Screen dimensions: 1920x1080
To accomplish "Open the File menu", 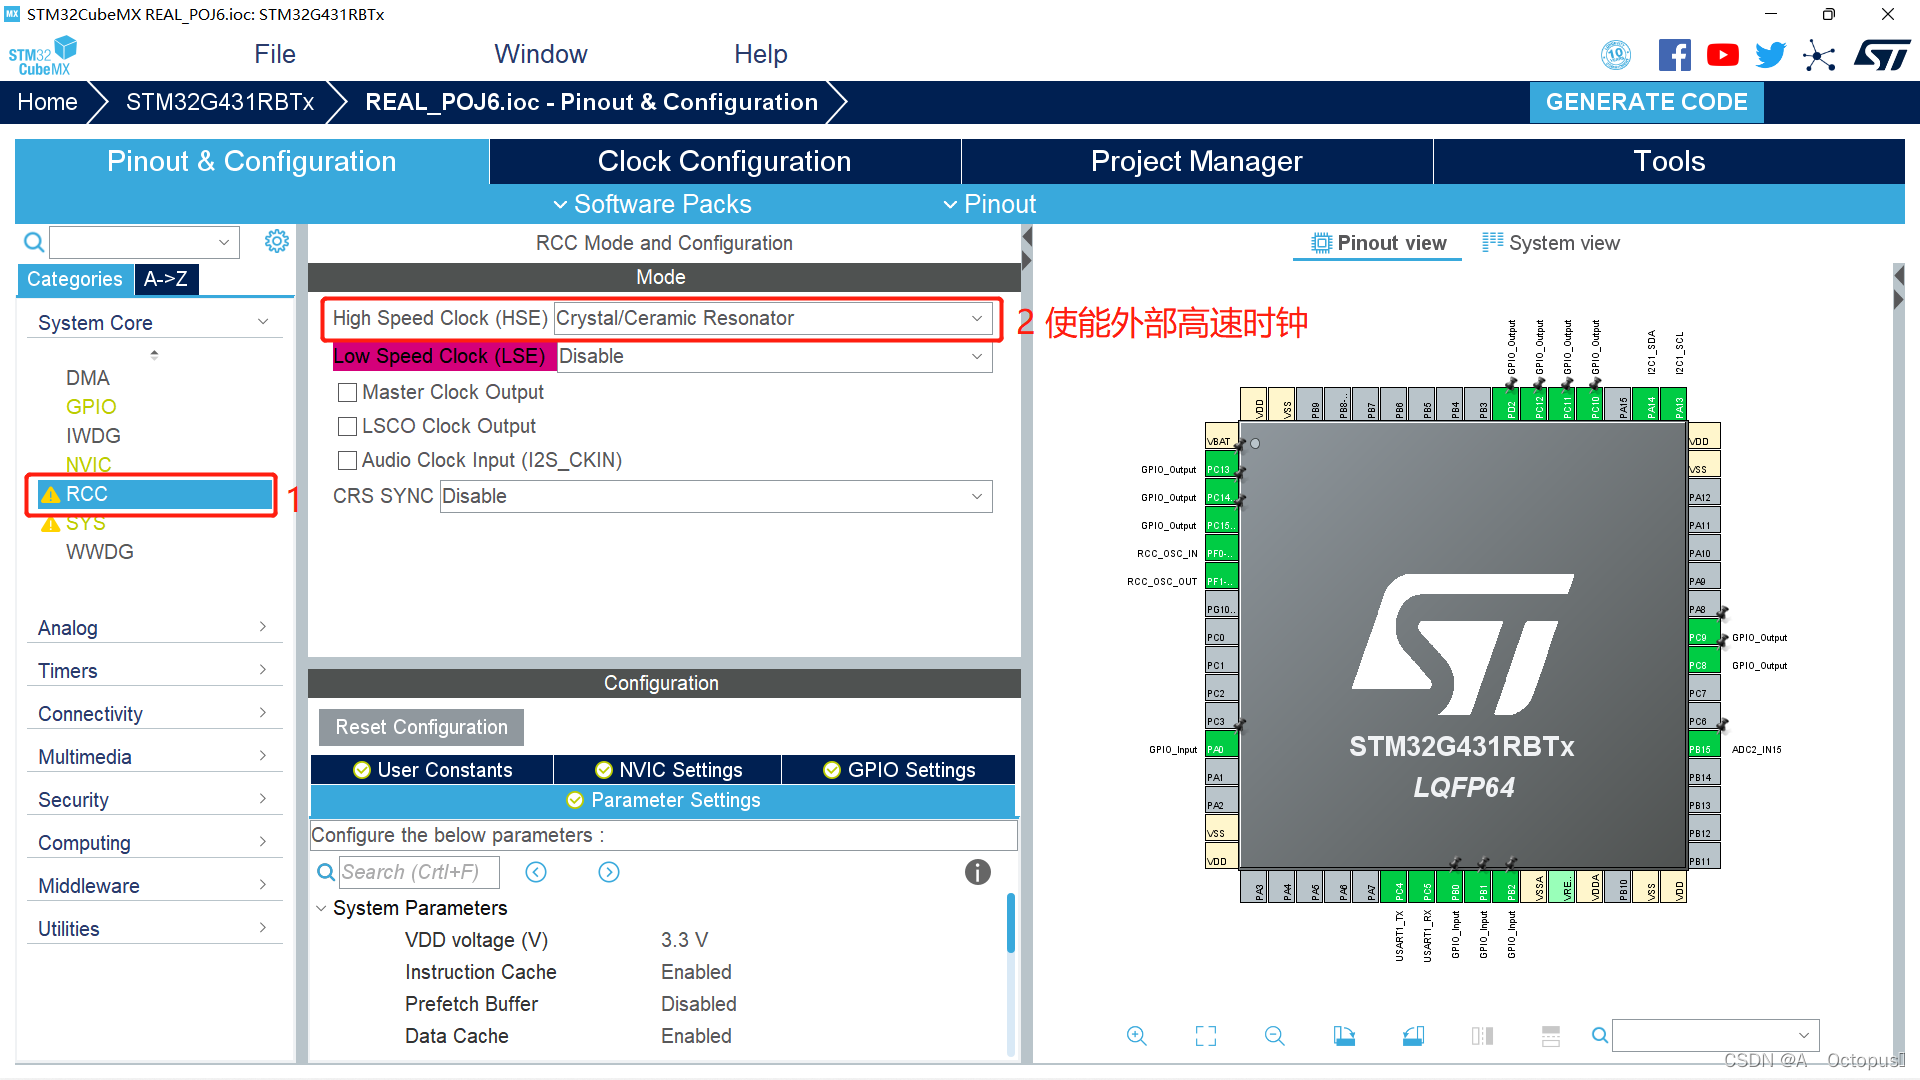I will 275,54.
